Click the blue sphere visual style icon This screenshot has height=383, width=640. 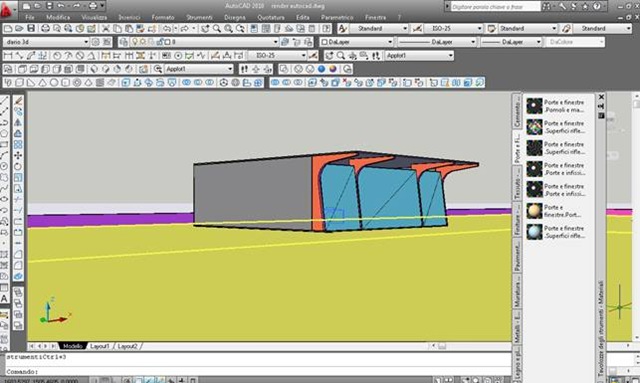[321, 69]
